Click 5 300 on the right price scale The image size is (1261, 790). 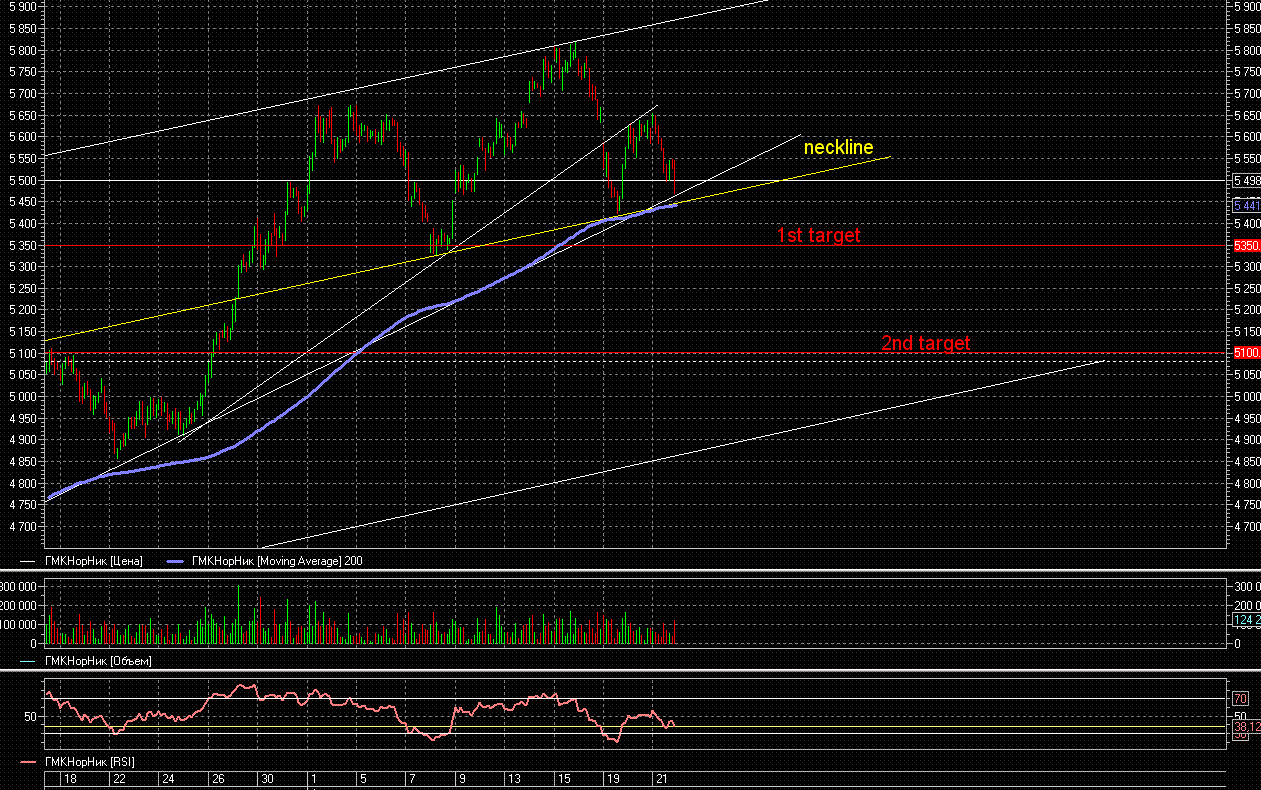(x=1246, y=267)
